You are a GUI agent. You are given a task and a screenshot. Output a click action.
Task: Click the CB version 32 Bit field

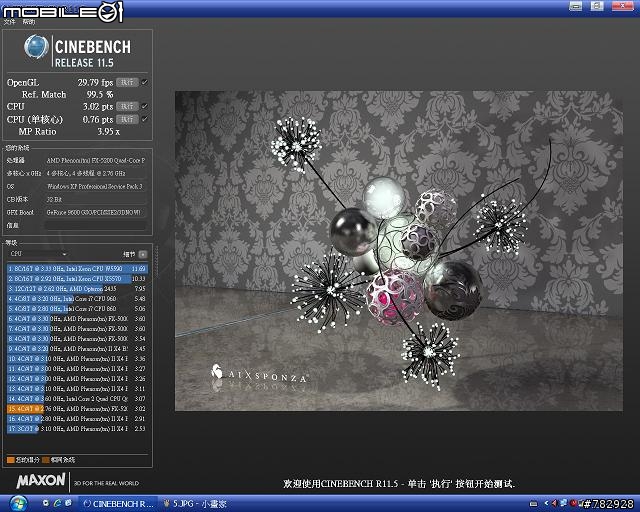(x=95, y=200)
